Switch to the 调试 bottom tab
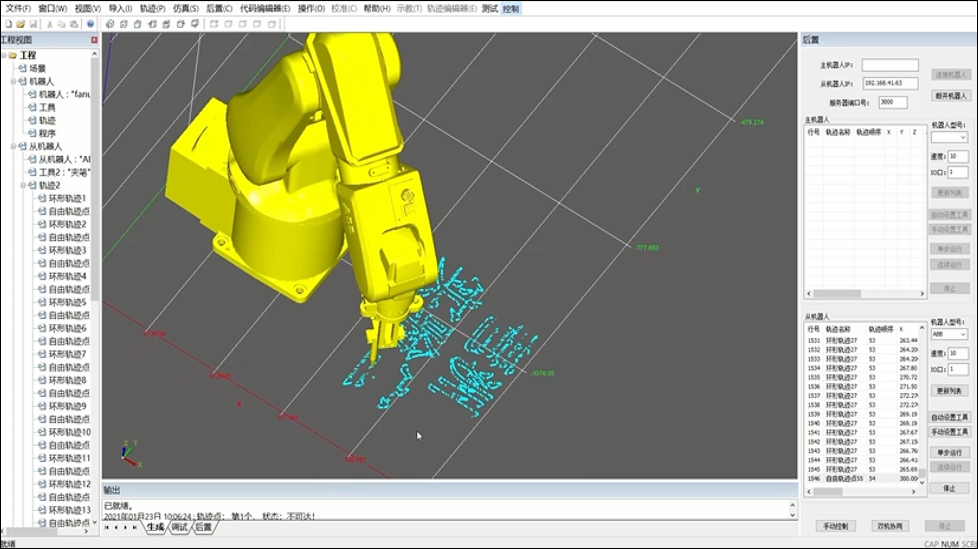Viewport: 978px width, 549px height. point(179,527)
